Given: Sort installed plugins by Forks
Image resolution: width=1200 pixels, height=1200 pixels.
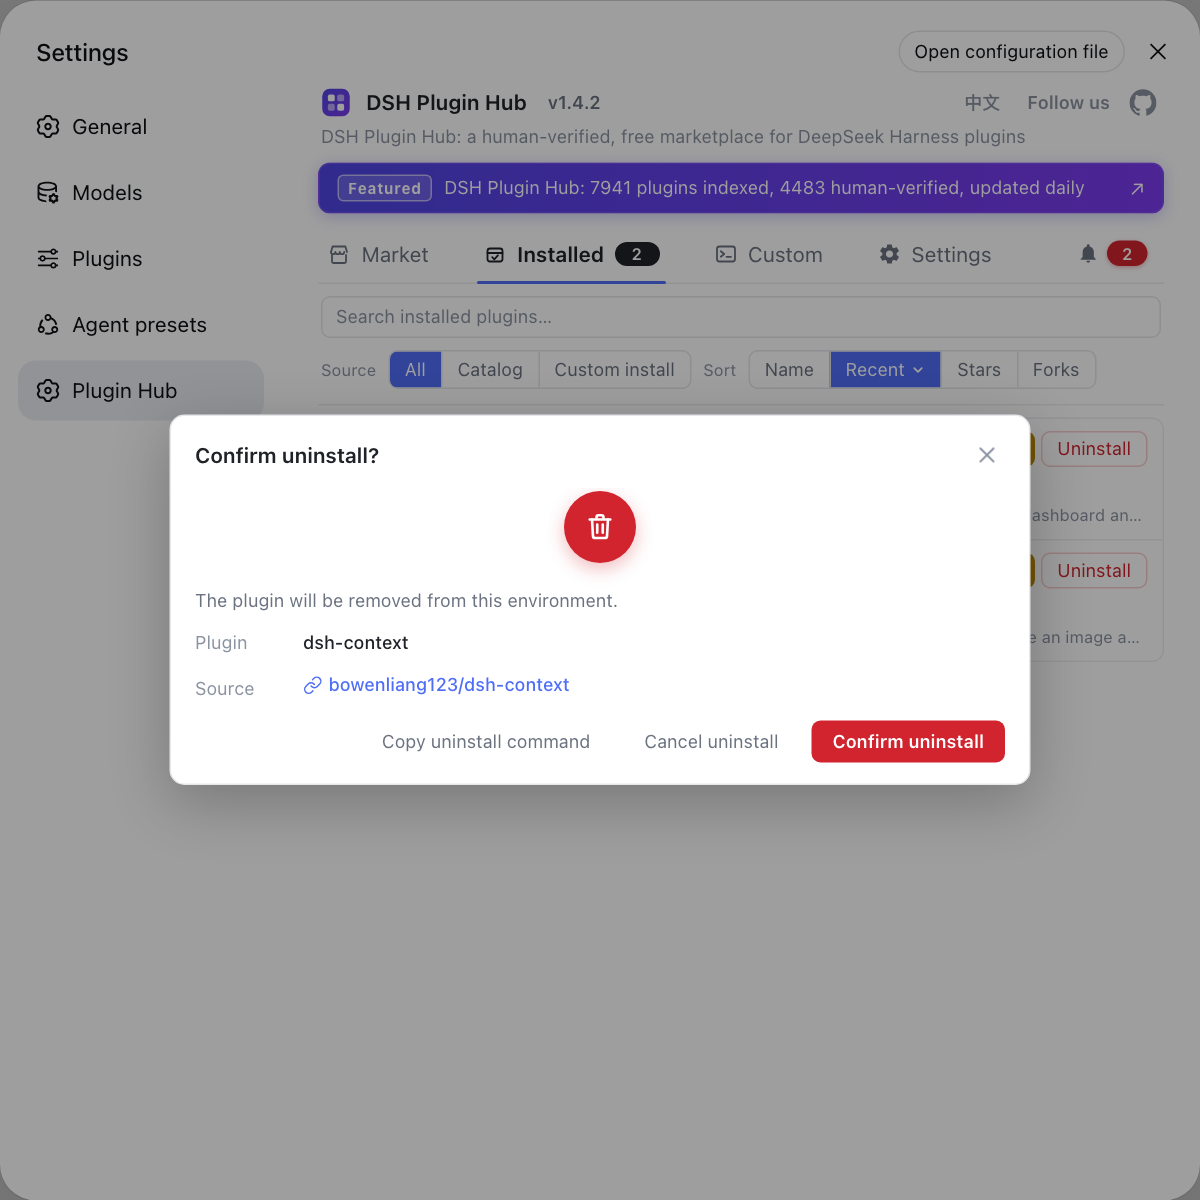Looking at the screenshot, I should pos(1056,370).
